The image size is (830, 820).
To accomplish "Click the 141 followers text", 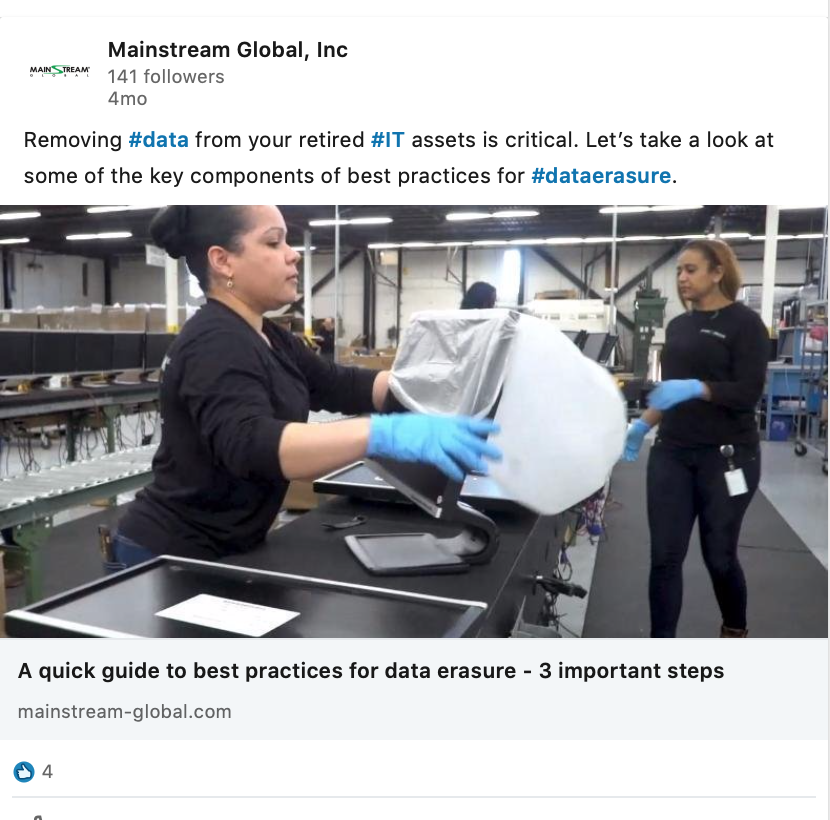I will [166, 77].
